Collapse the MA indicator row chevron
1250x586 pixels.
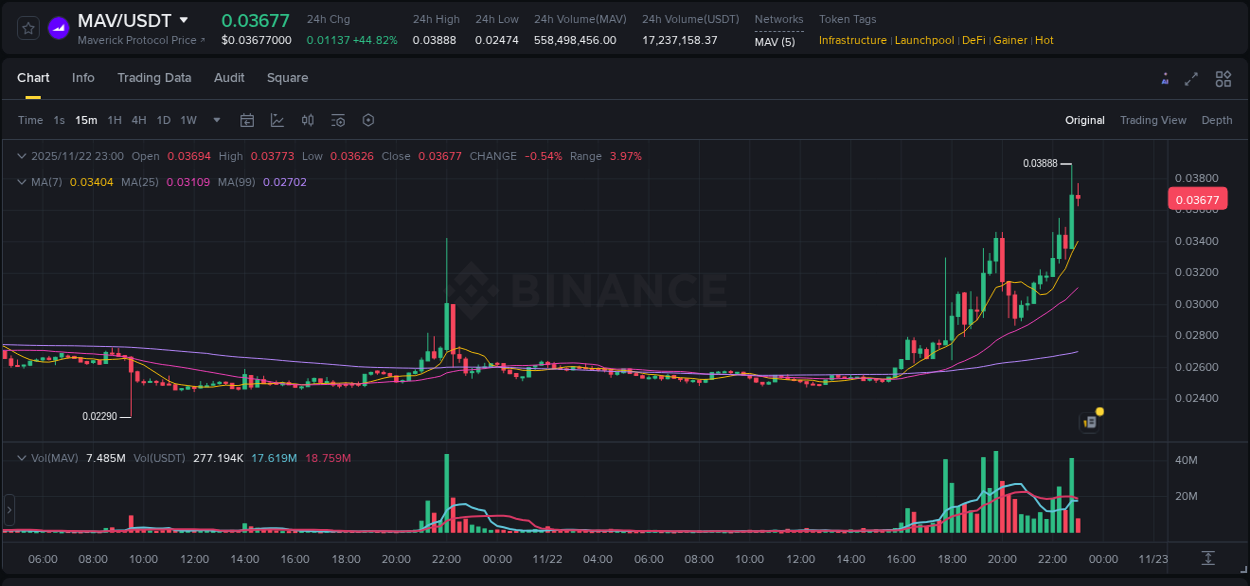point(21,182)
